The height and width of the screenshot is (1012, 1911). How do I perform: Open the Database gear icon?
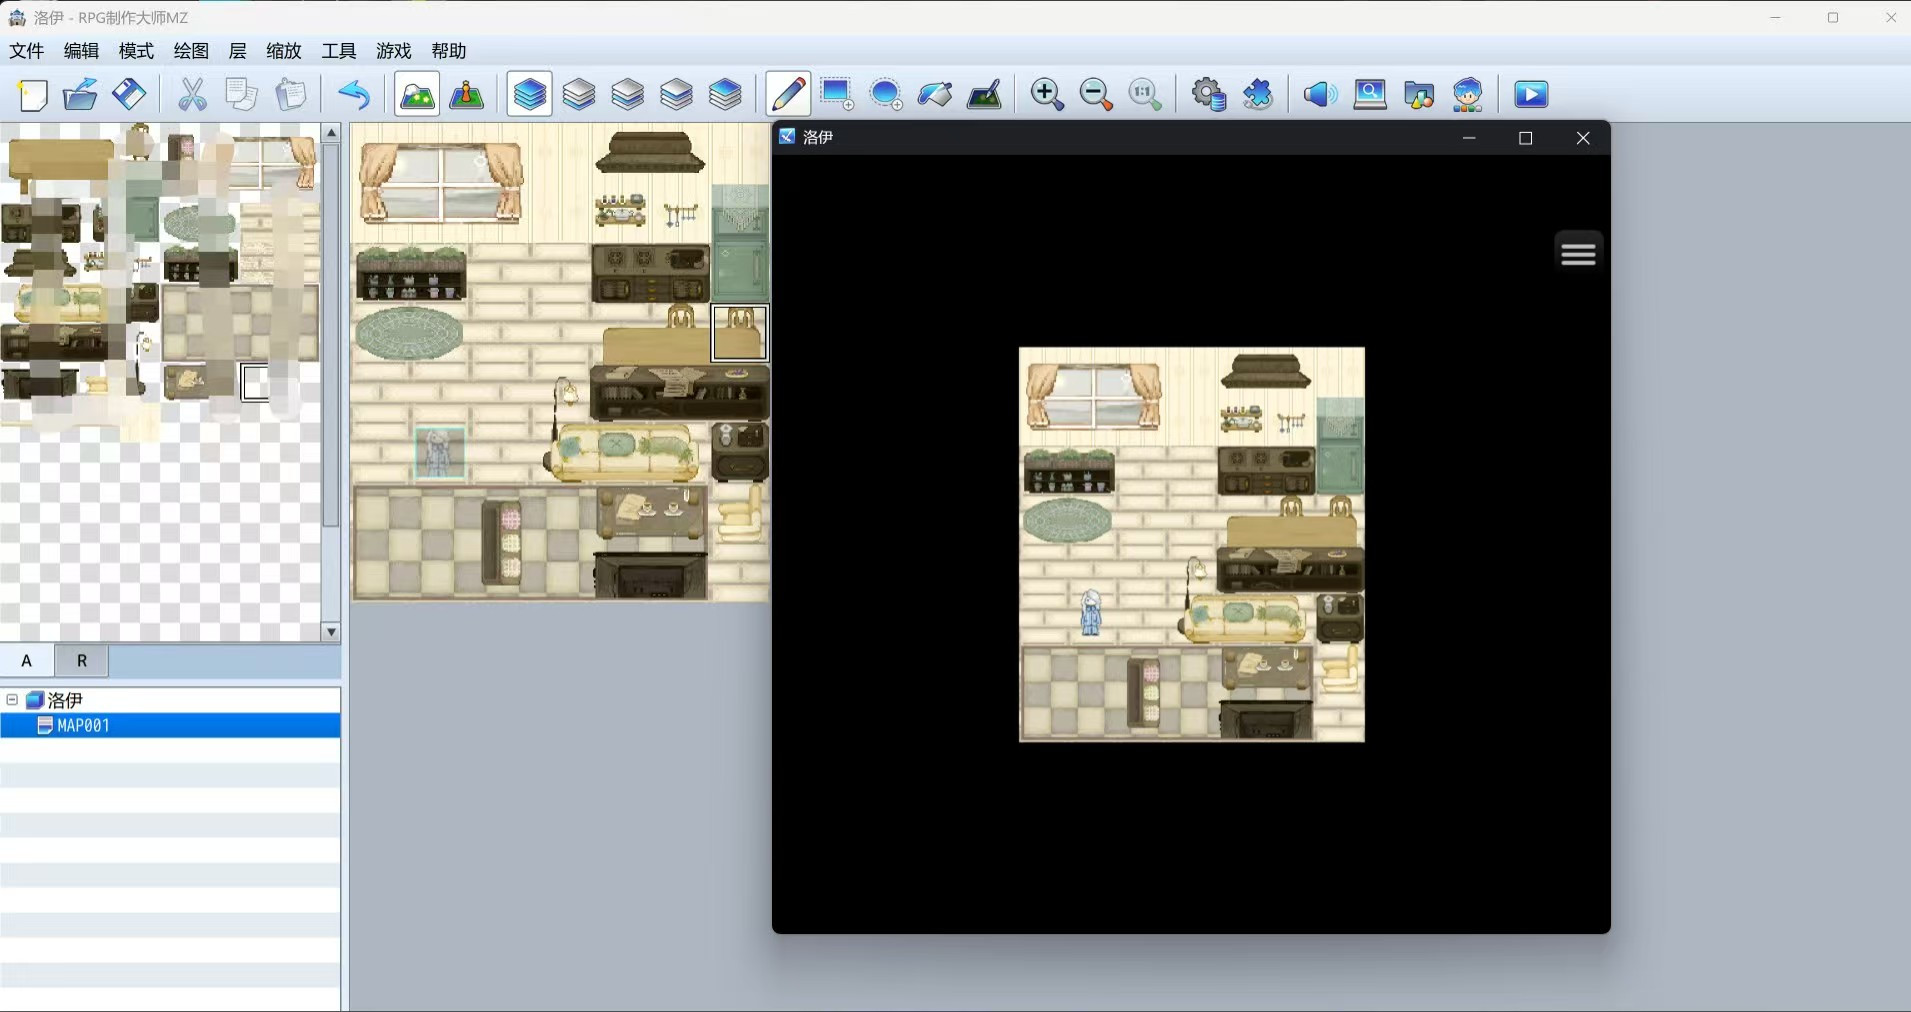tap(1208, 95)
